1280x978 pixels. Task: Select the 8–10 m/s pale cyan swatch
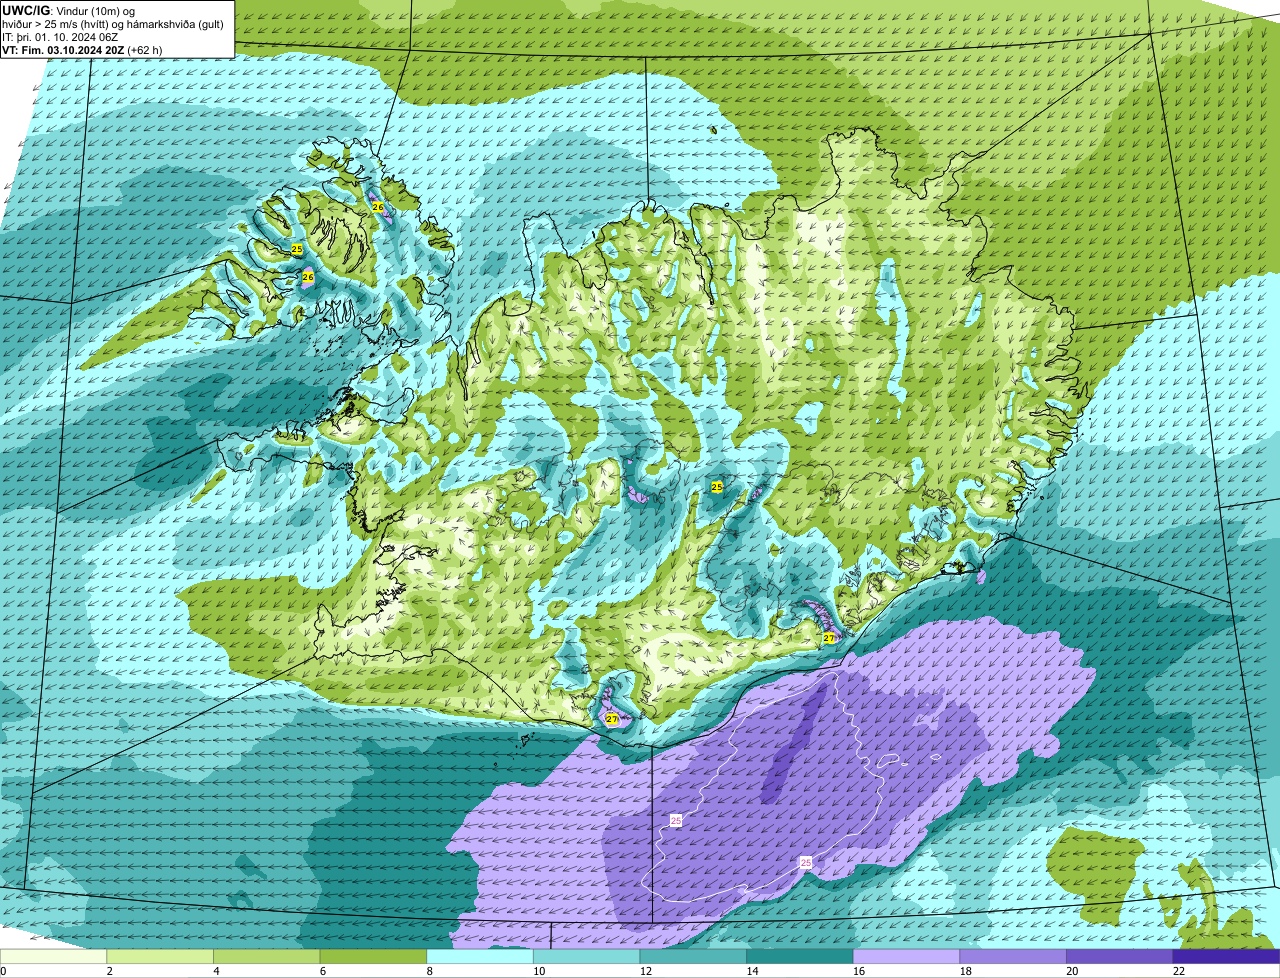480,956
